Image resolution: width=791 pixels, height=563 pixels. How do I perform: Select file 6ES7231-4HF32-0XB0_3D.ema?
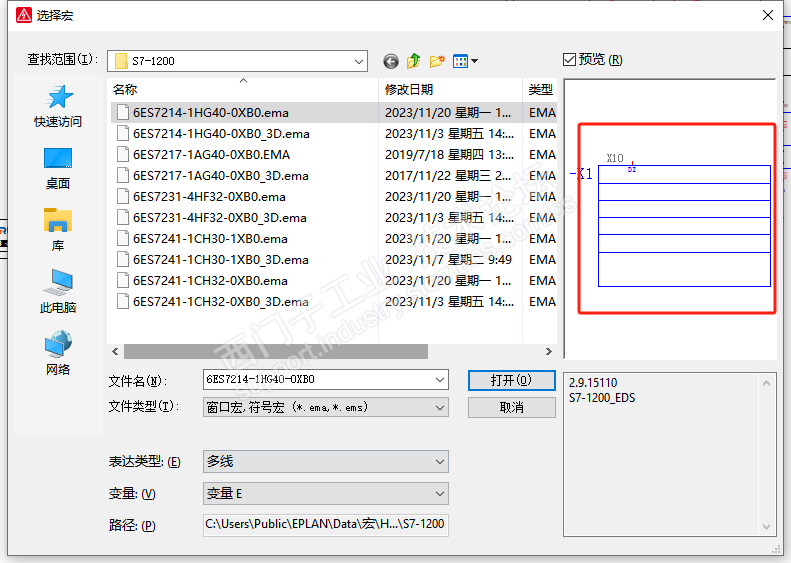(219, 218)
